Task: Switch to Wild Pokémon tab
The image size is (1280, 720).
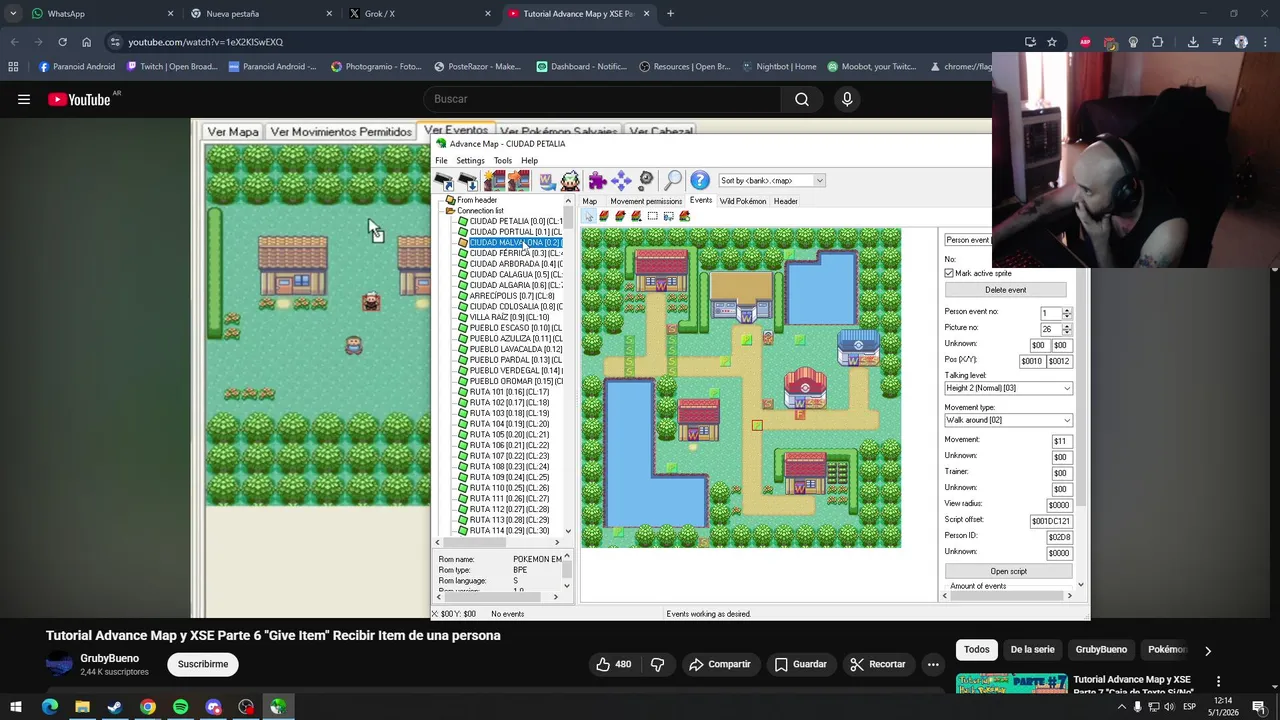Action: [743, 201]
